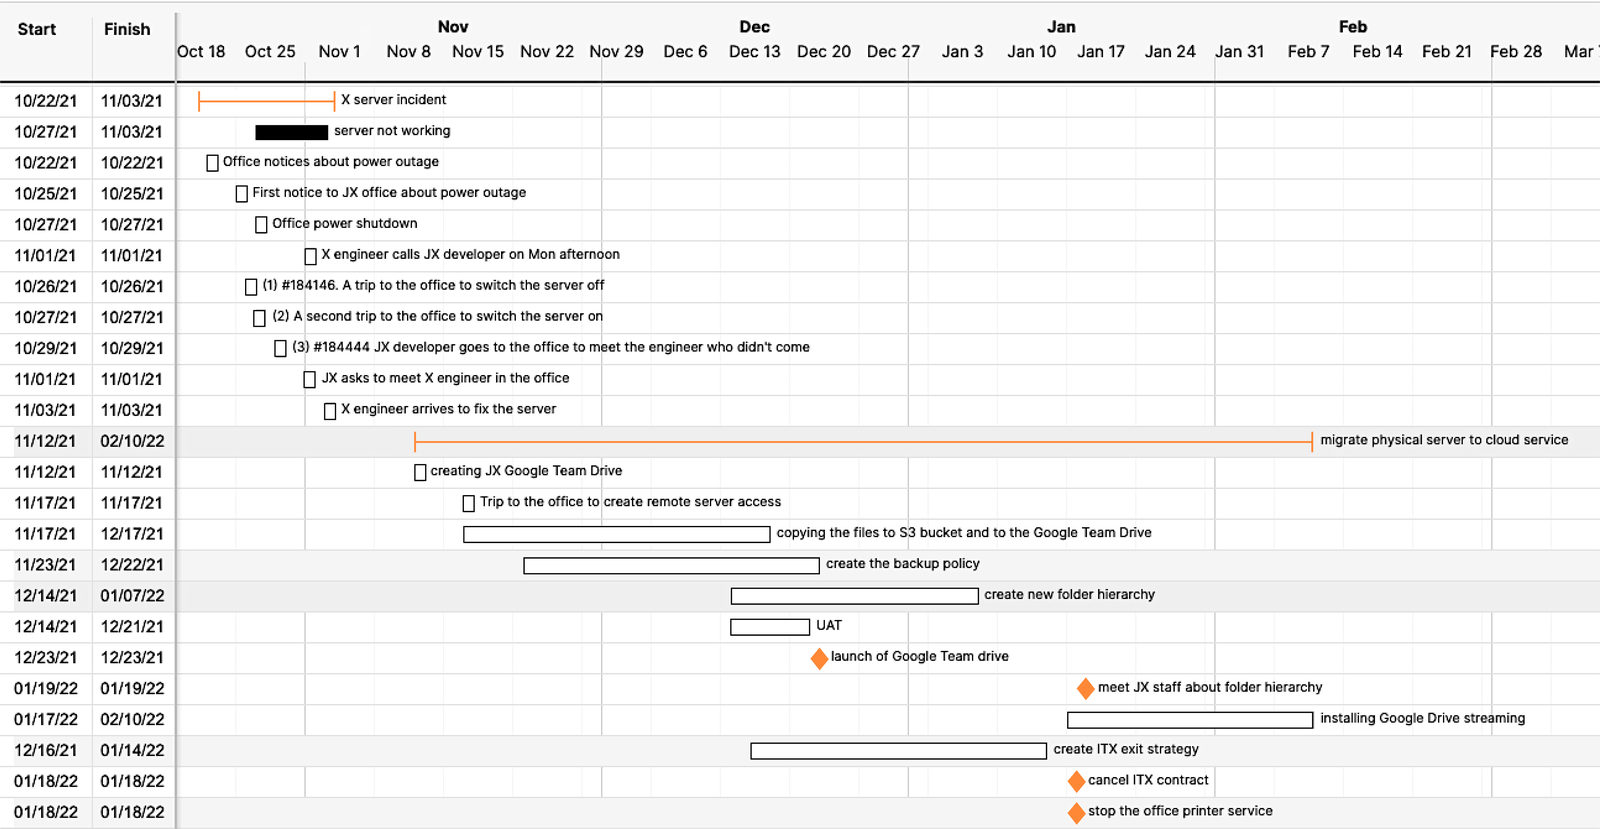Click the Trip to office remote access box

click(x=469, y=503)
